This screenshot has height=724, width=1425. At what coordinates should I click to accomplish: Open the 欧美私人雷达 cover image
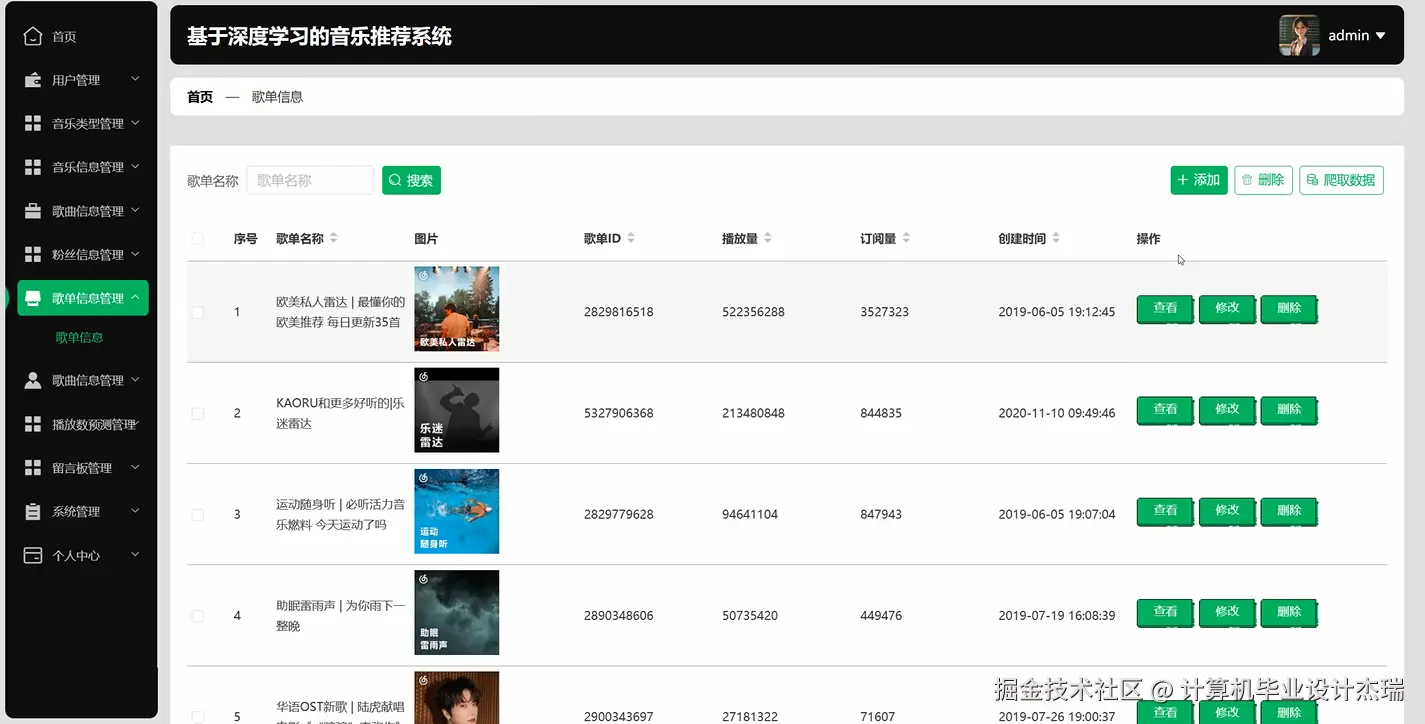click(457, 309)
